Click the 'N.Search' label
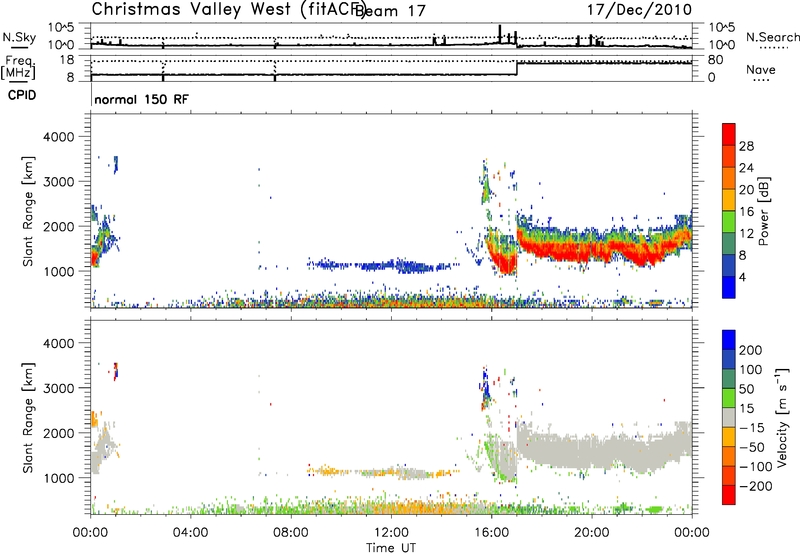This screenshot has width=800, height=554. pos(772,37)
